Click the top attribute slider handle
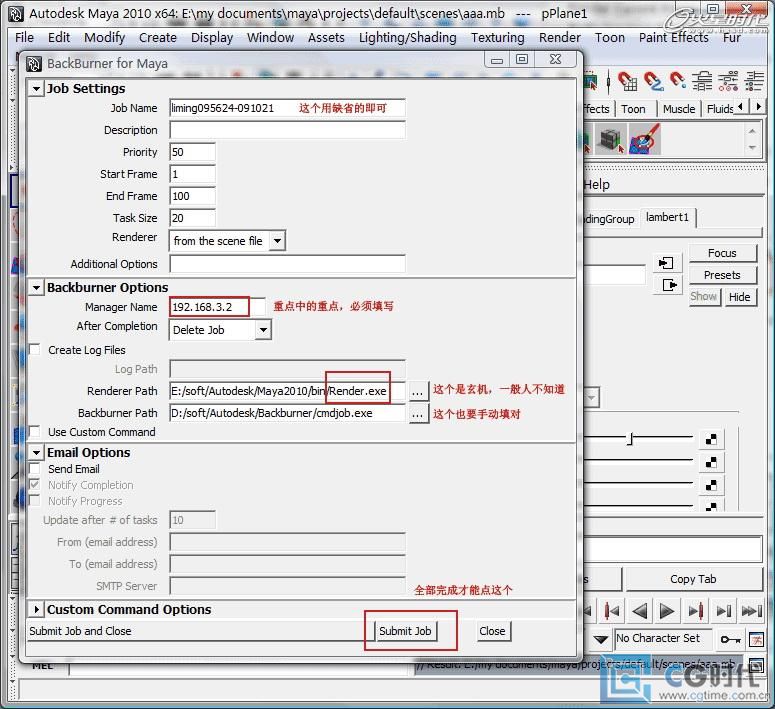This screenshot has width=775, height=709. (x=630, y=438)
